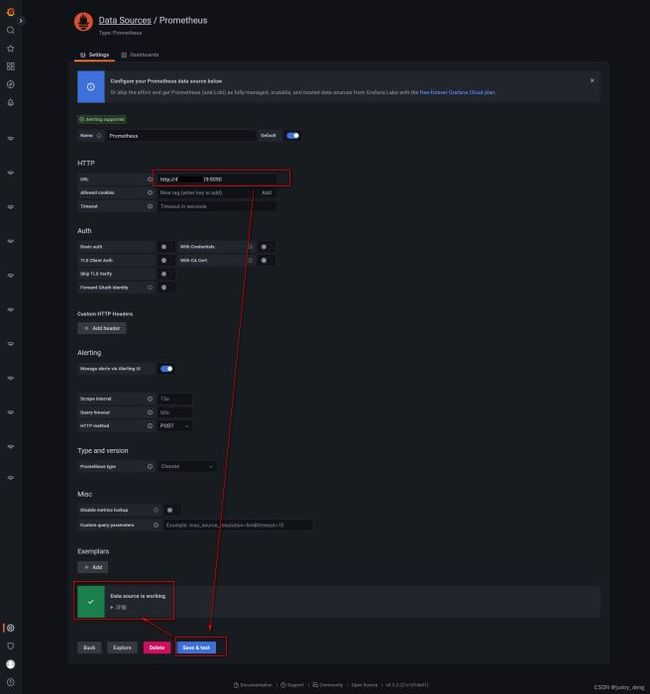Image resolution: width=650 pixels, height=694 pixels.
Task: Open Alerting bell icon in sidebar
Action: tap(11, 103)
